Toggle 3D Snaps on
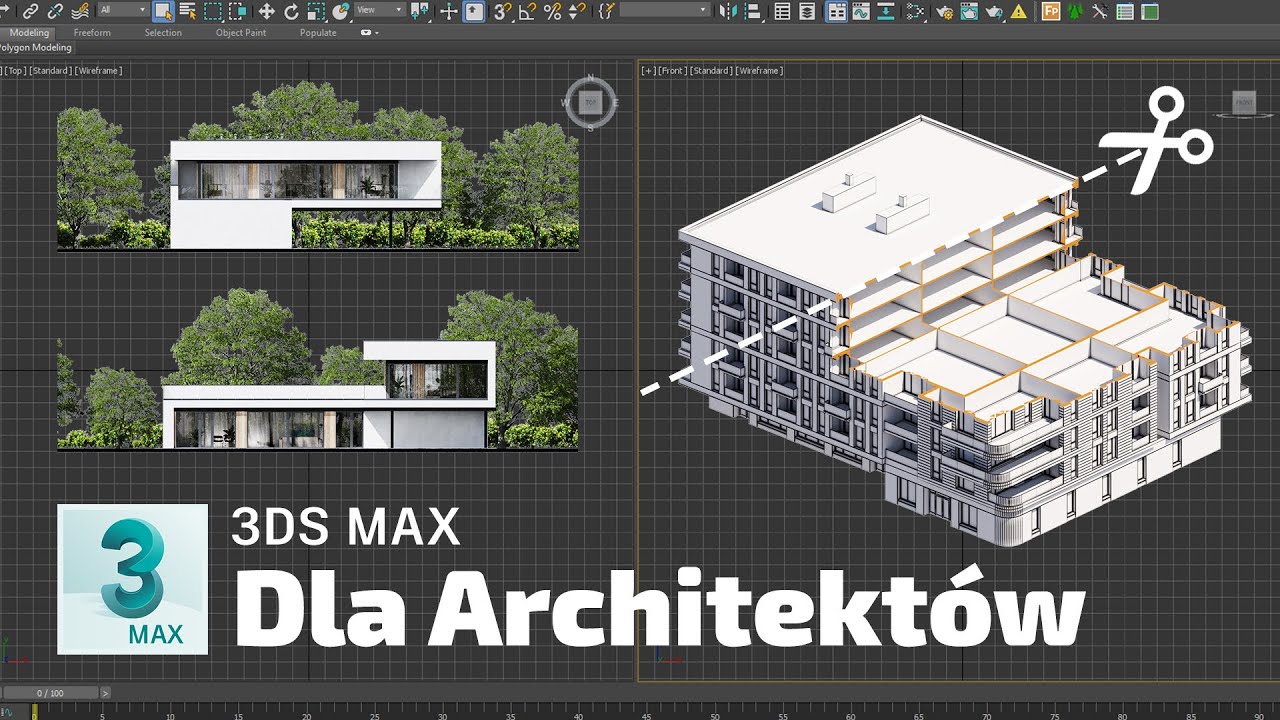The width and height of the screenshot is (1280, 720). [503, 11]
